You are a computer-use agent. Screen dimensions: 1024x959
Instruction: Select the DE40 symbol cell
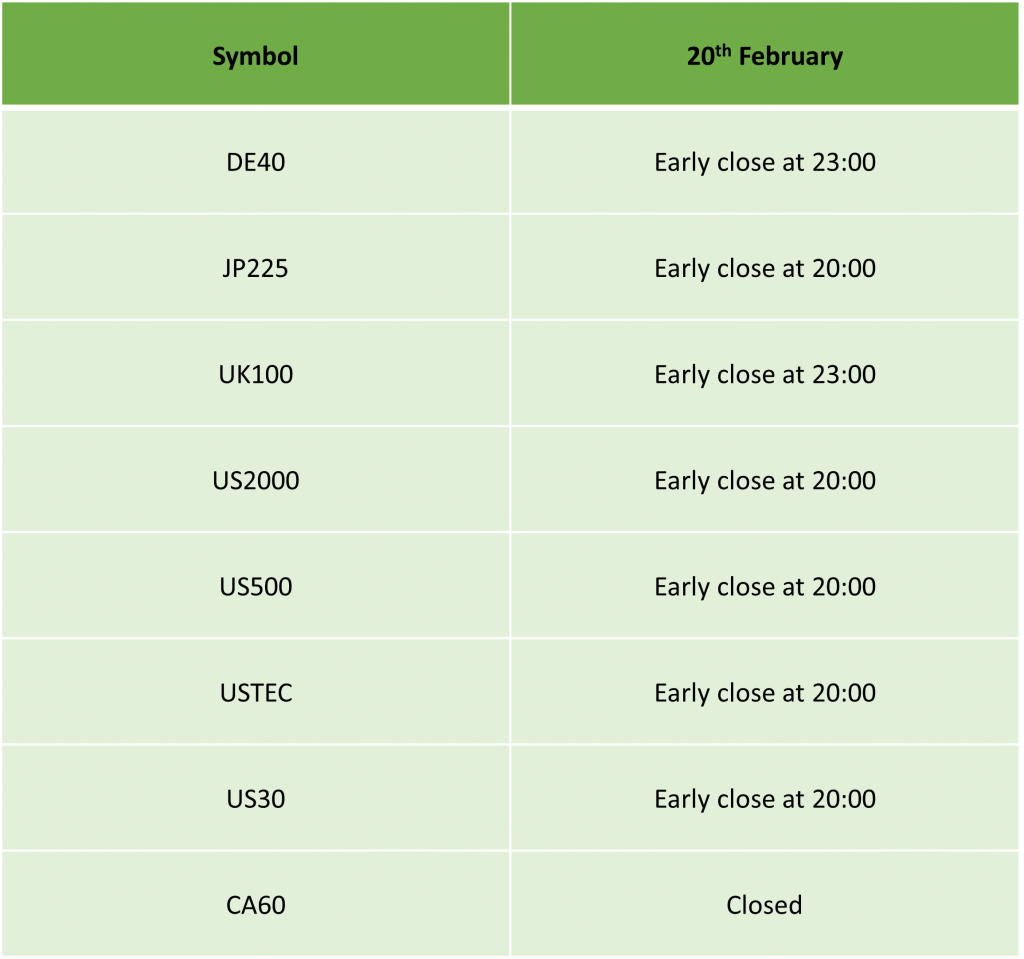255,162
